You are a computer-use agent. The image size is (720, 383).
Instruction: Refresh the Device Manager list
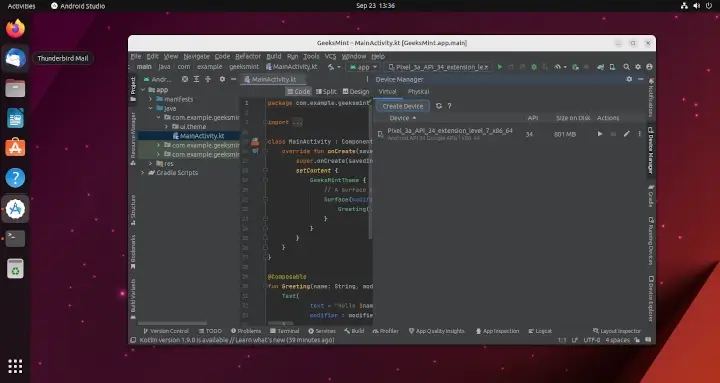(439, 106)
